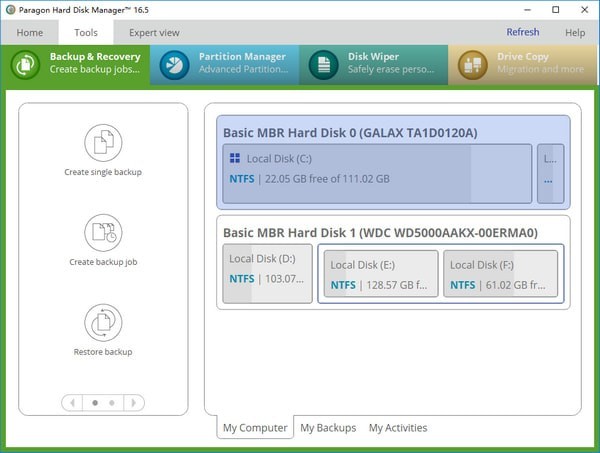Select Basic MBR Hard Disk 1 header
Screen dimensions: 600x453
(380, 233)
